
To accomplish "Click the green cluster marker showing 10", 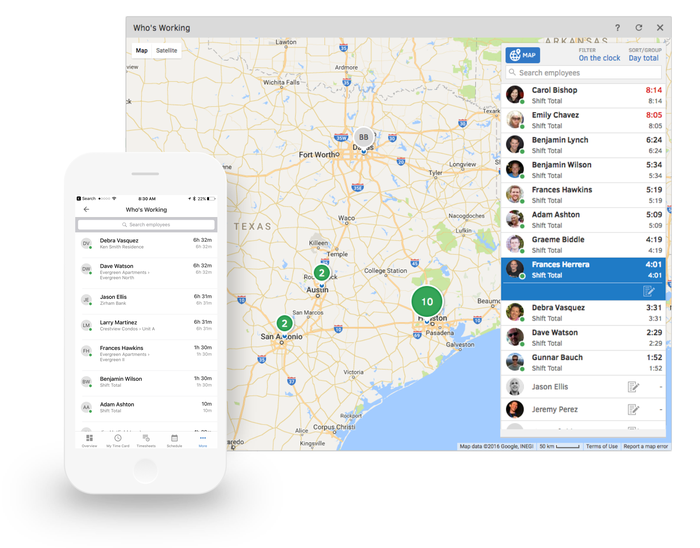I will coord(427,301).
